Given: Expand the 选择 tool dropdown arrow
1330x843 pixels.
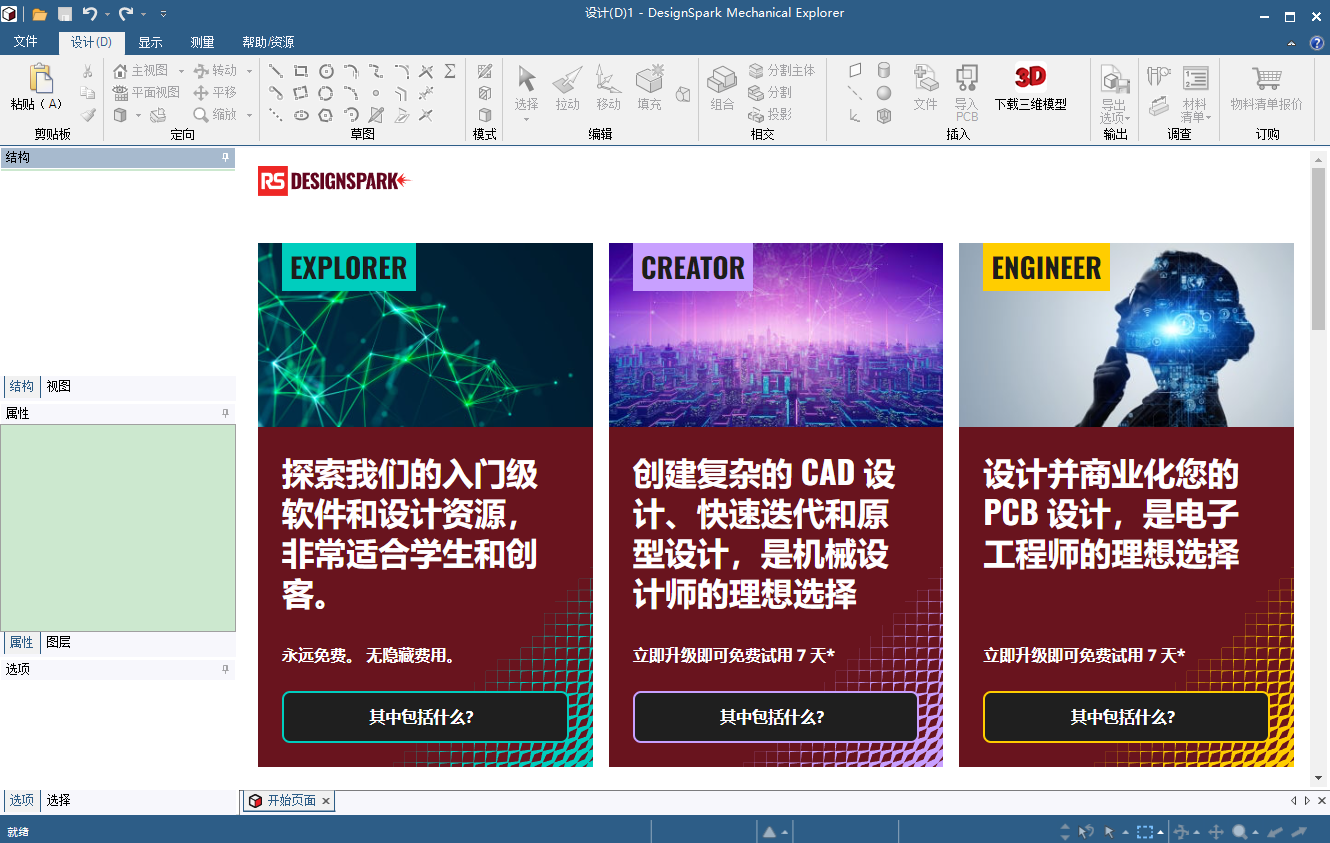Looking at the screenshot, I should click(526, 119).
